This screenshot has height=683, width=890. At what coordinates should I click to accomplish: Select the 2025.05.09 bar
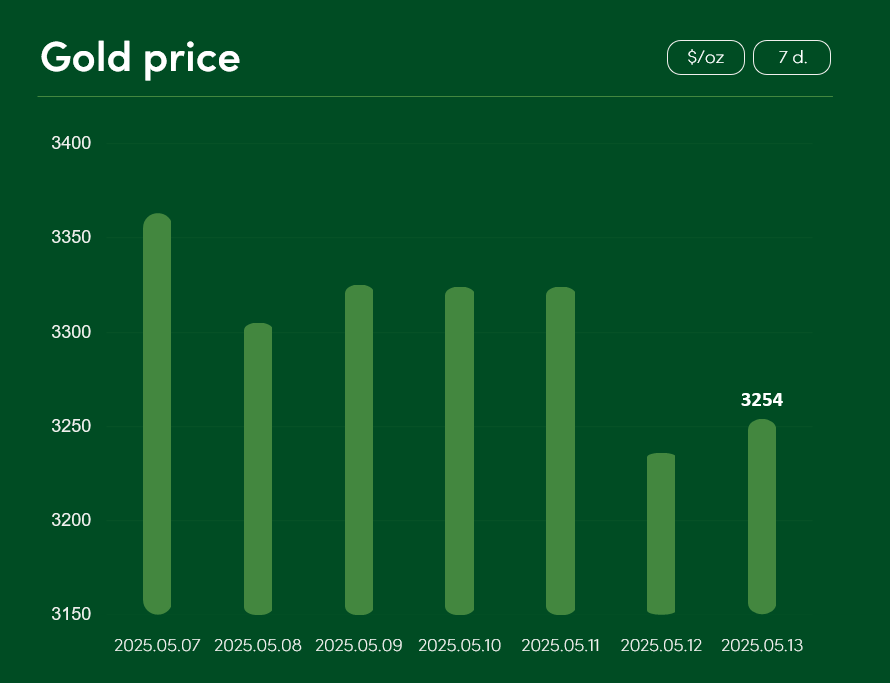tap(359, 450)
